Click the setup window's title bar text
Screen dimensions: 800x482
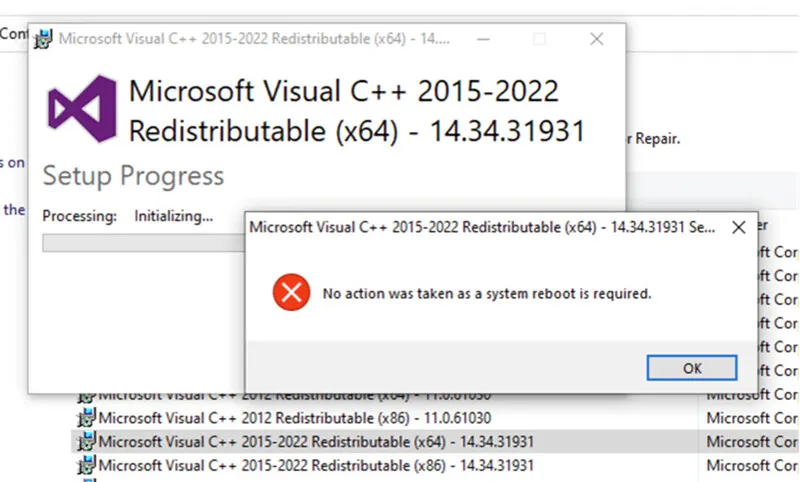tap(254, 40)
